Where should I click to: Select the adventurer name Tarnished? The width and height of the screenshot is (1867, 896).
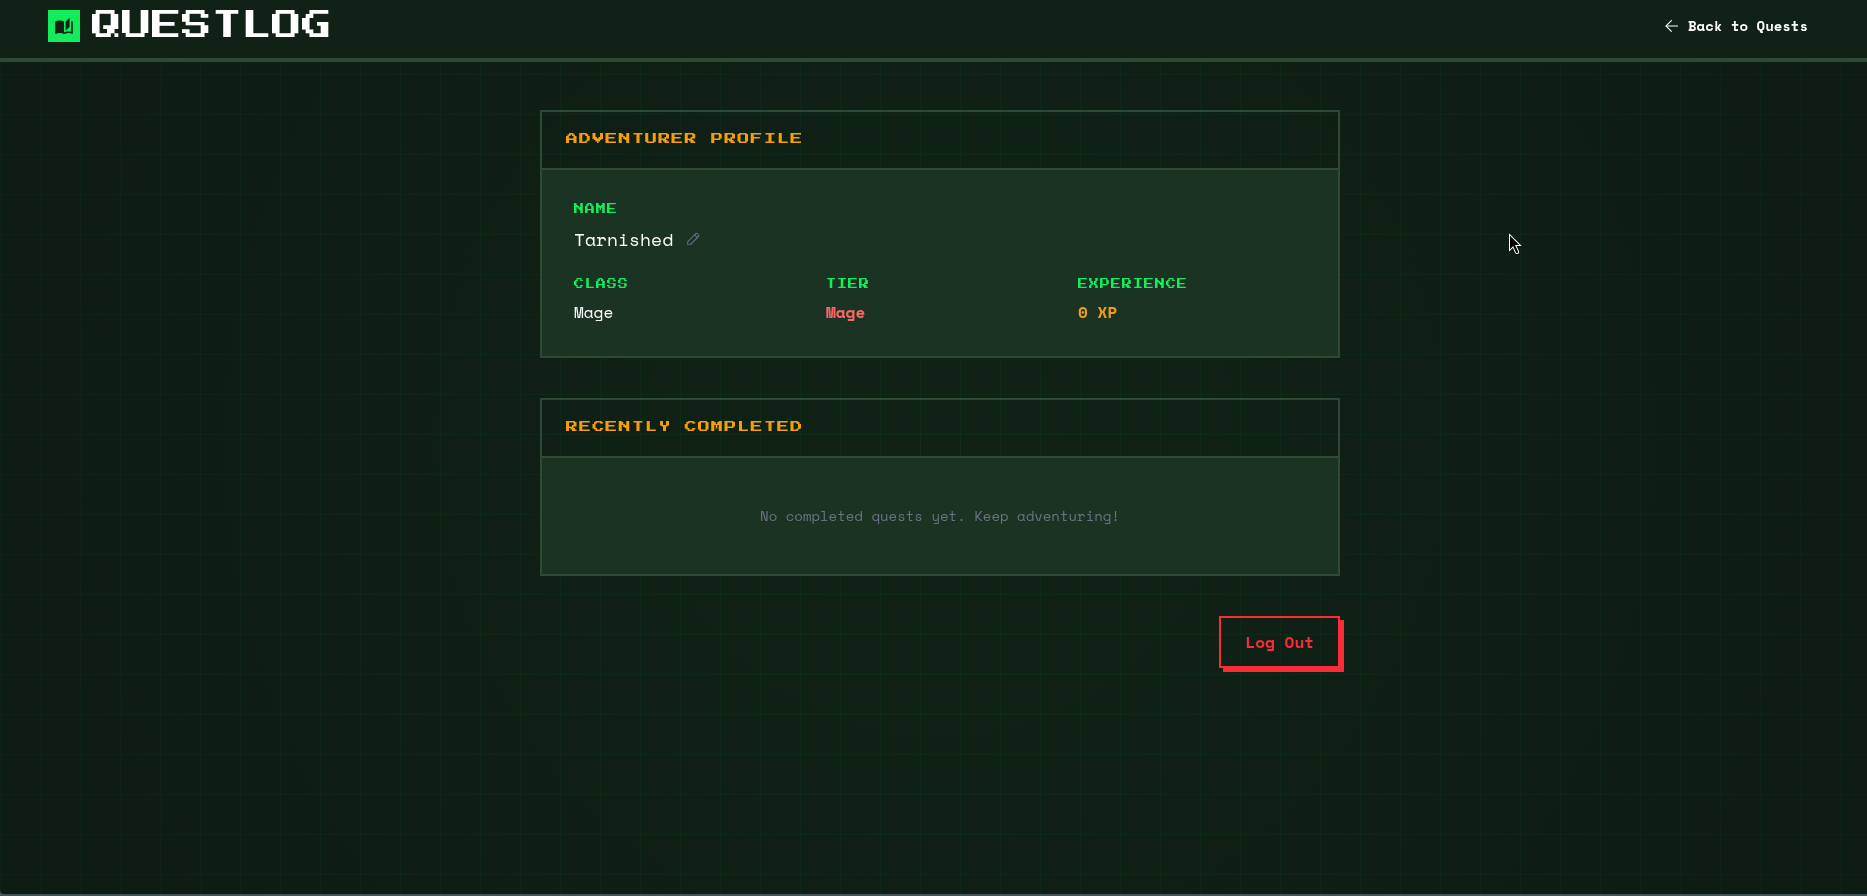click(623, 240)
